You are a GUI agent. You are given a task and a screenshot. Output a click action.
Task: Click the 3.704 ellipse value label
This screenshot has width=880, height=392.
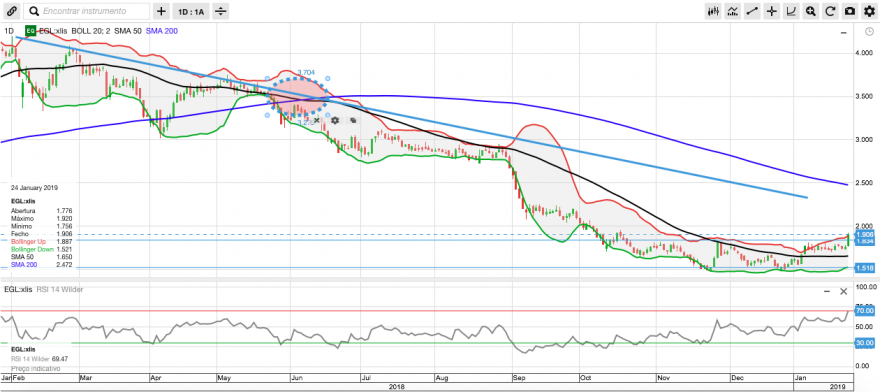[x=306, y=72]
